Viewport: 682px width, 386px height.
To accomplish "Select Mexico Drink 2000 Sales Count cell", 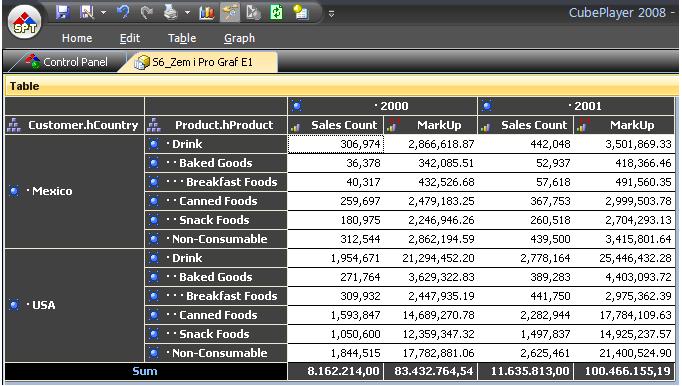I will 335,144.
